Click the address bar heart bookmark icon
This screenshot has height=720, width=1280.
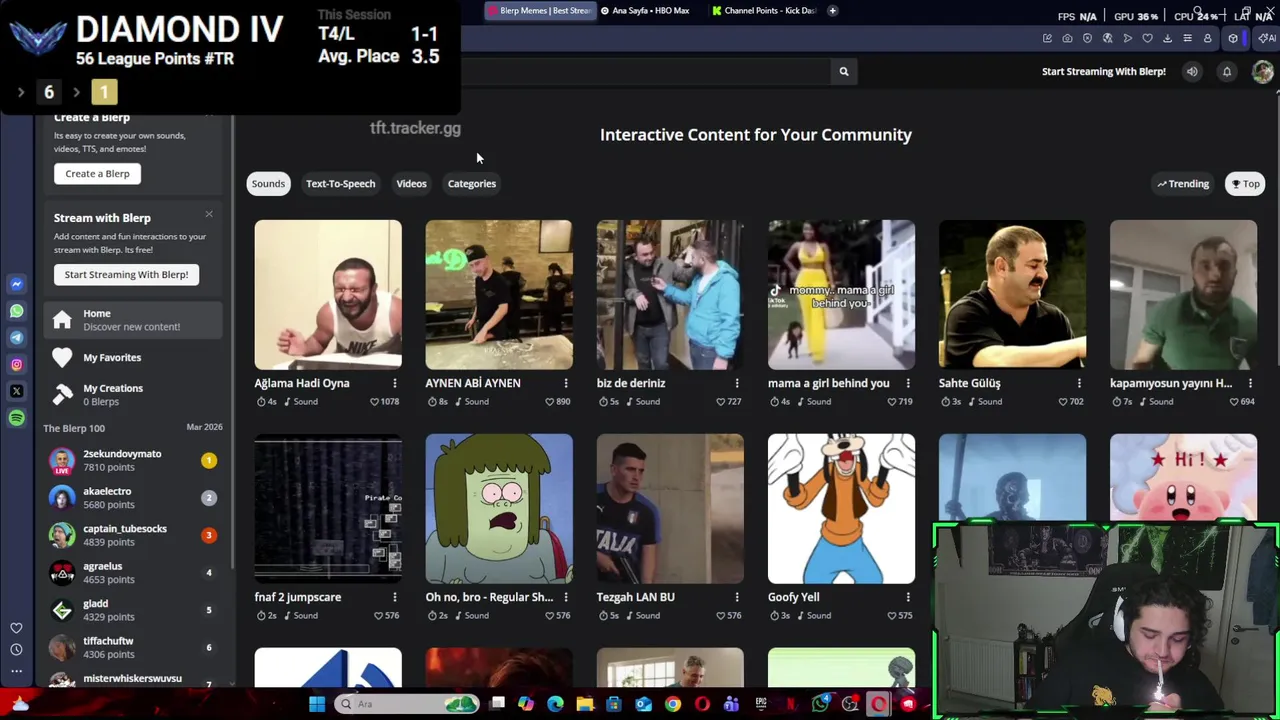1147,38
